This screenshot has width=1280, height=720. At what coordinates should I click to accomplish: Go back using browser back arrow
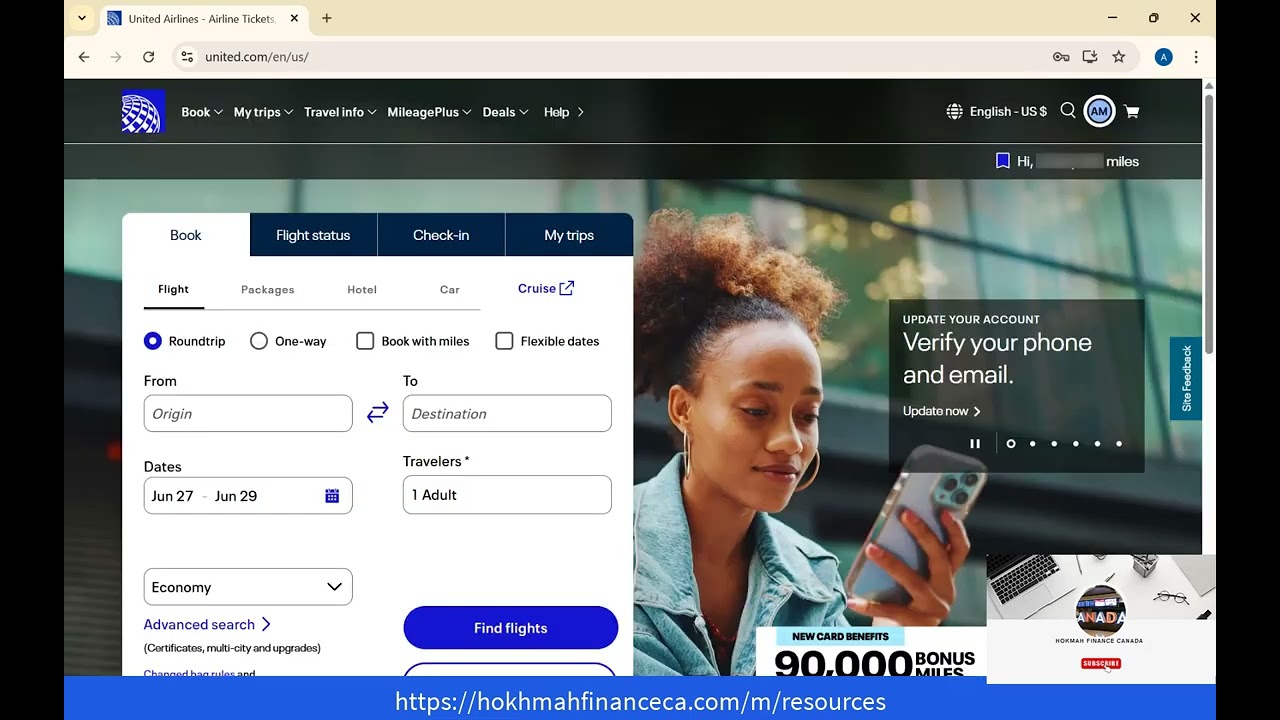(84, 57)
